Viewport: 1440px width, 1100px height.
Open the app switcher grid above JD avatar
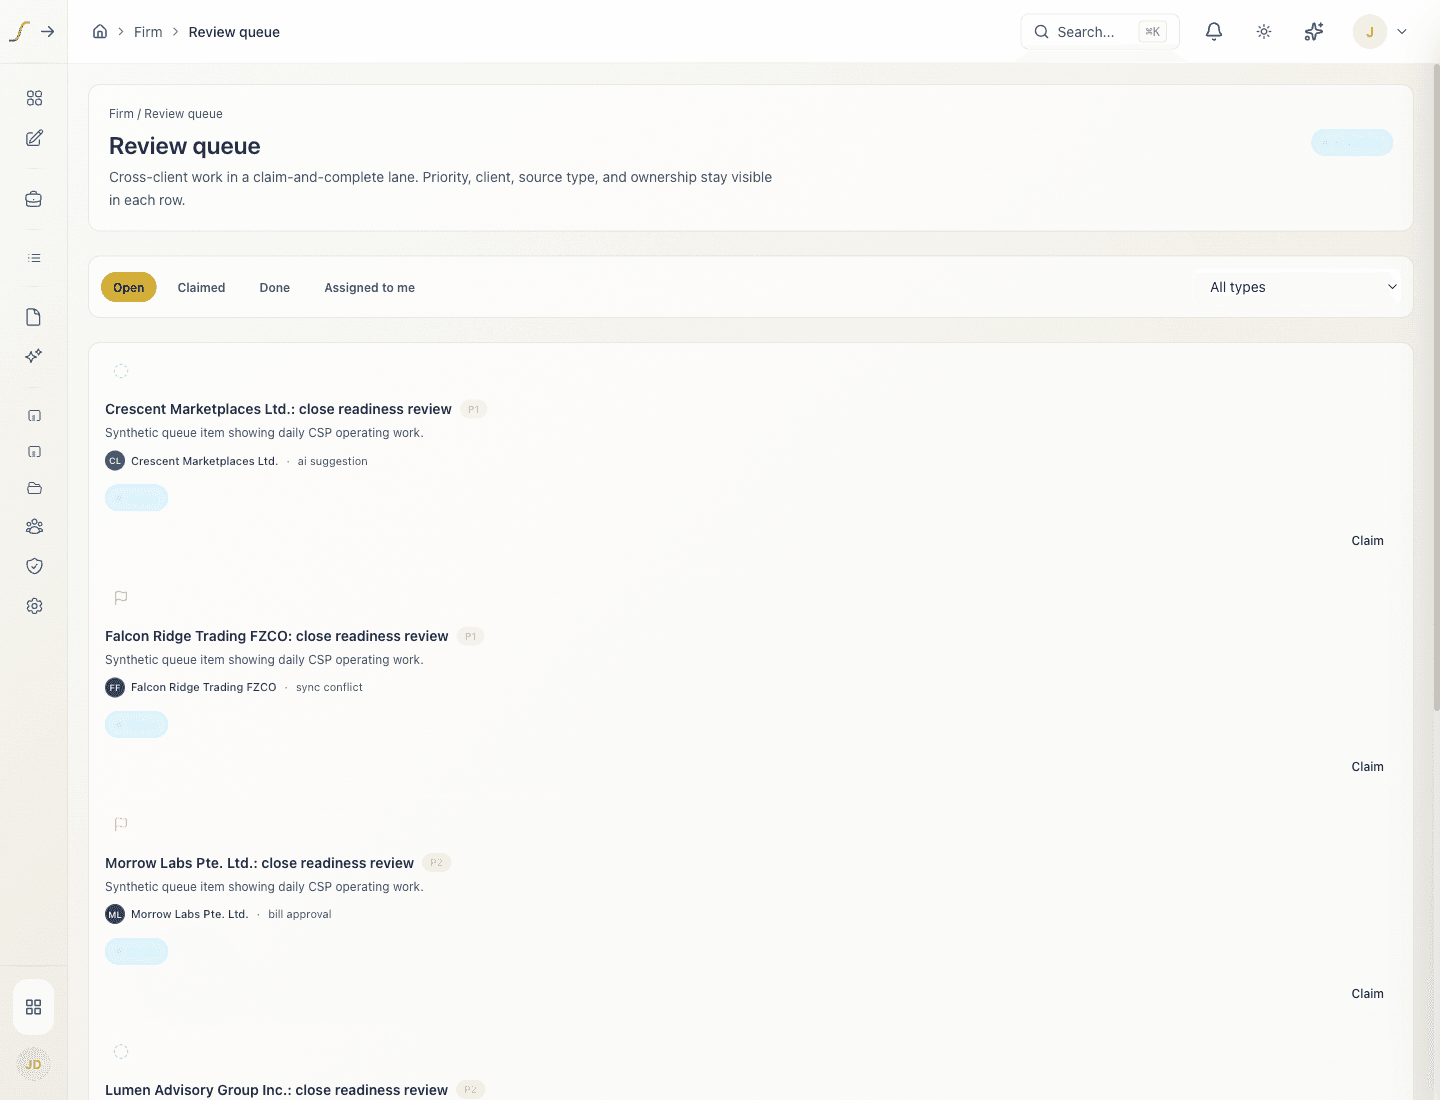34,1007
